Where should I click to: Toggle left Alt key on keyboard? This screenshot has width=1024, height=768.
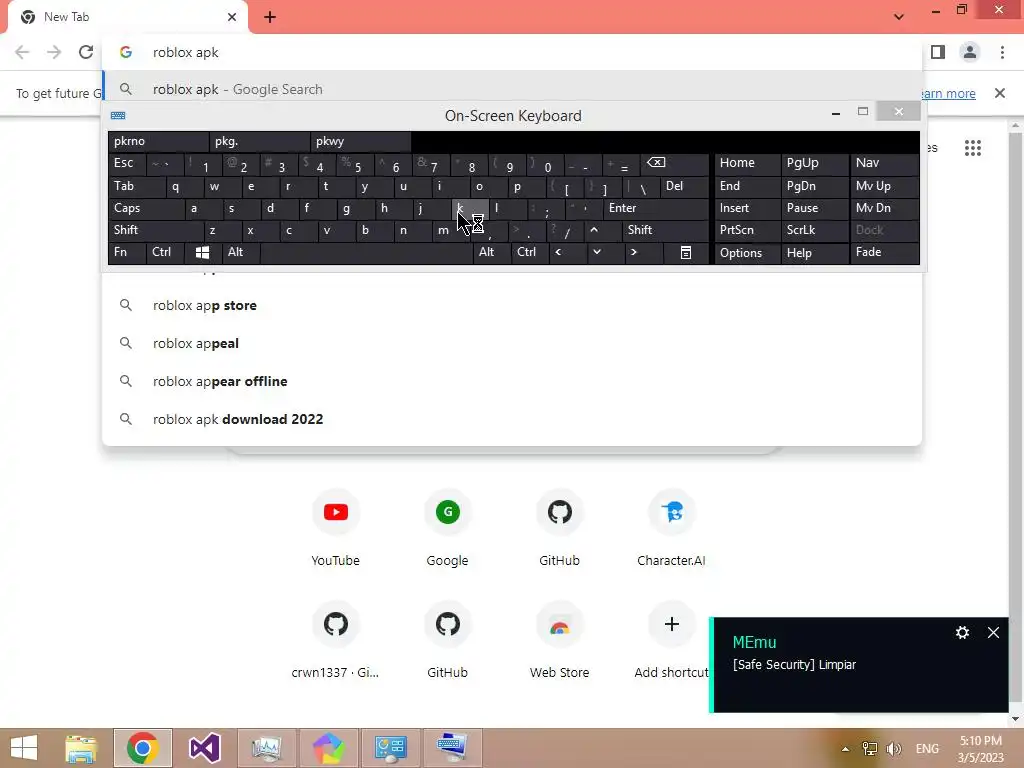241,253
